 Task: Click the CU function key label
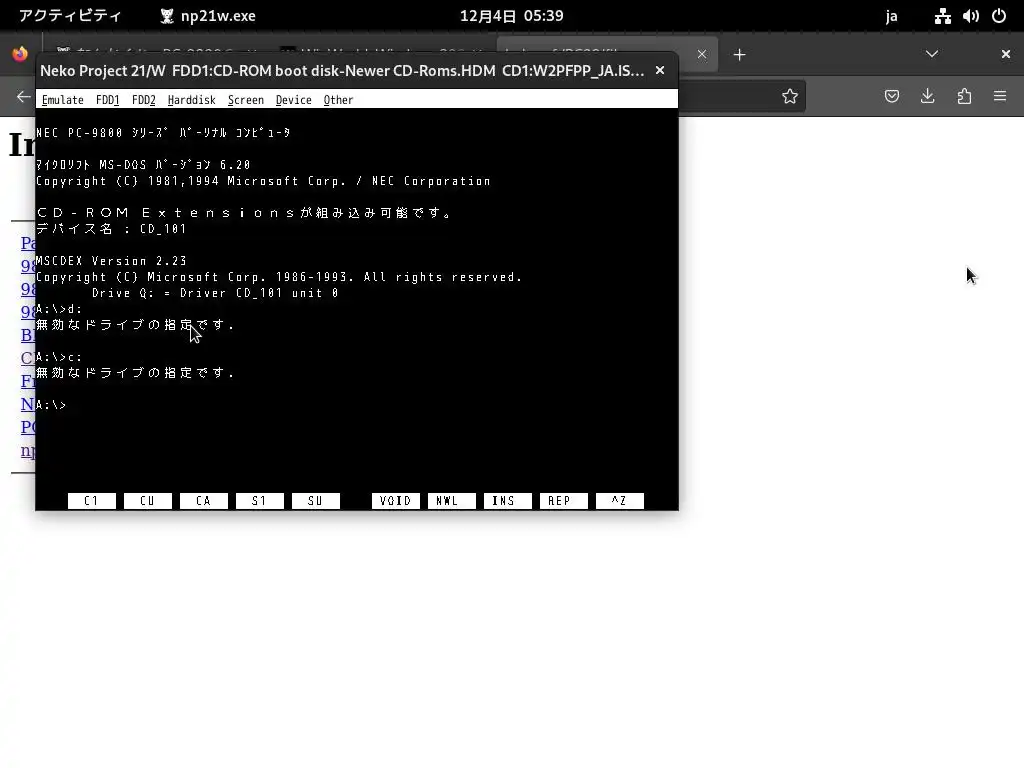pyautogui.click(x=148, y=501)
